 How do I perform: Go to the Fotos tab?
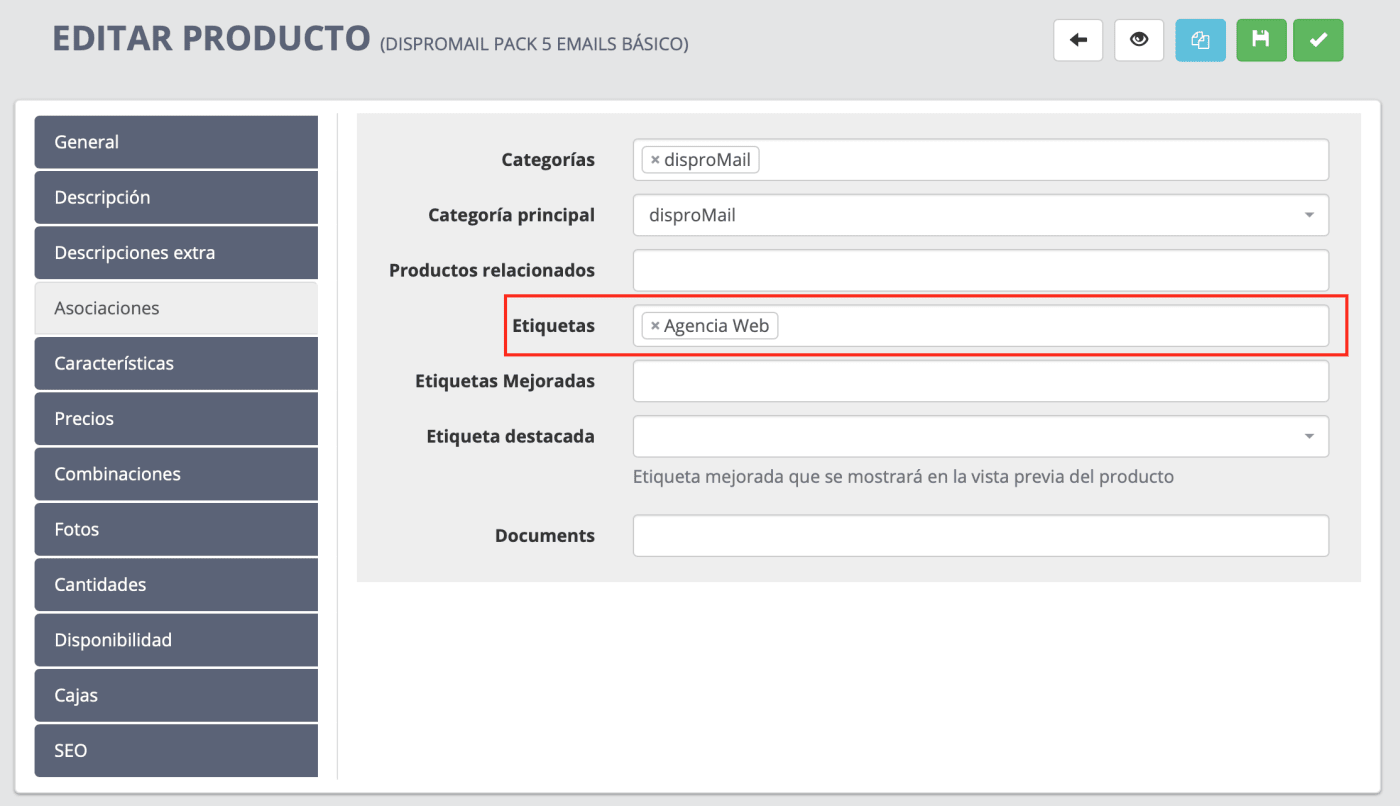click(176, 529)
